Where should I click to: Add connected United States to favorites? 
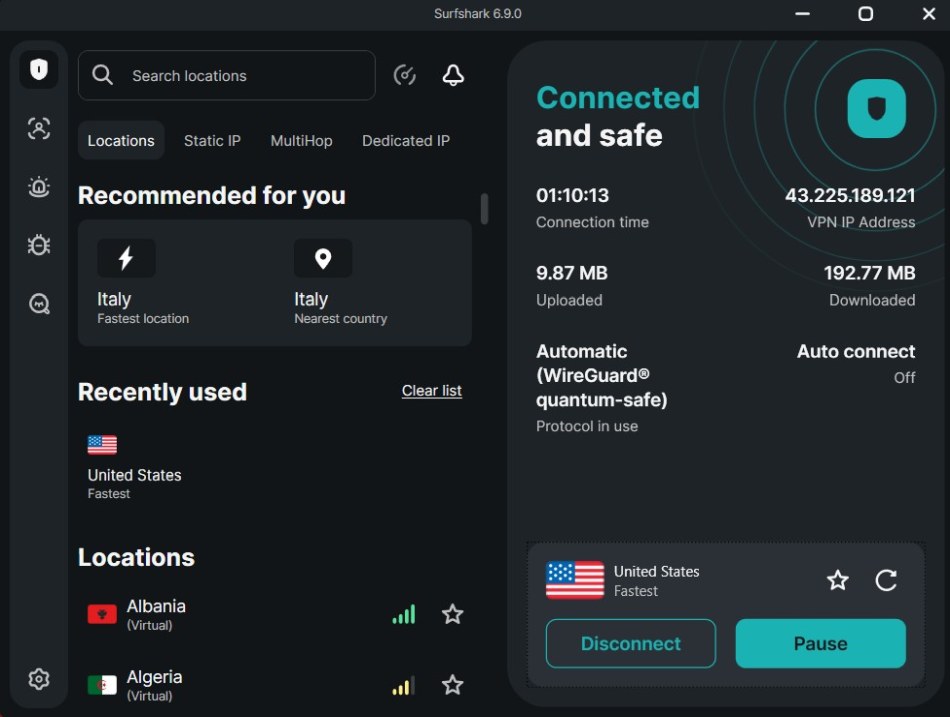pyautogui.click(x=838, y=580)
